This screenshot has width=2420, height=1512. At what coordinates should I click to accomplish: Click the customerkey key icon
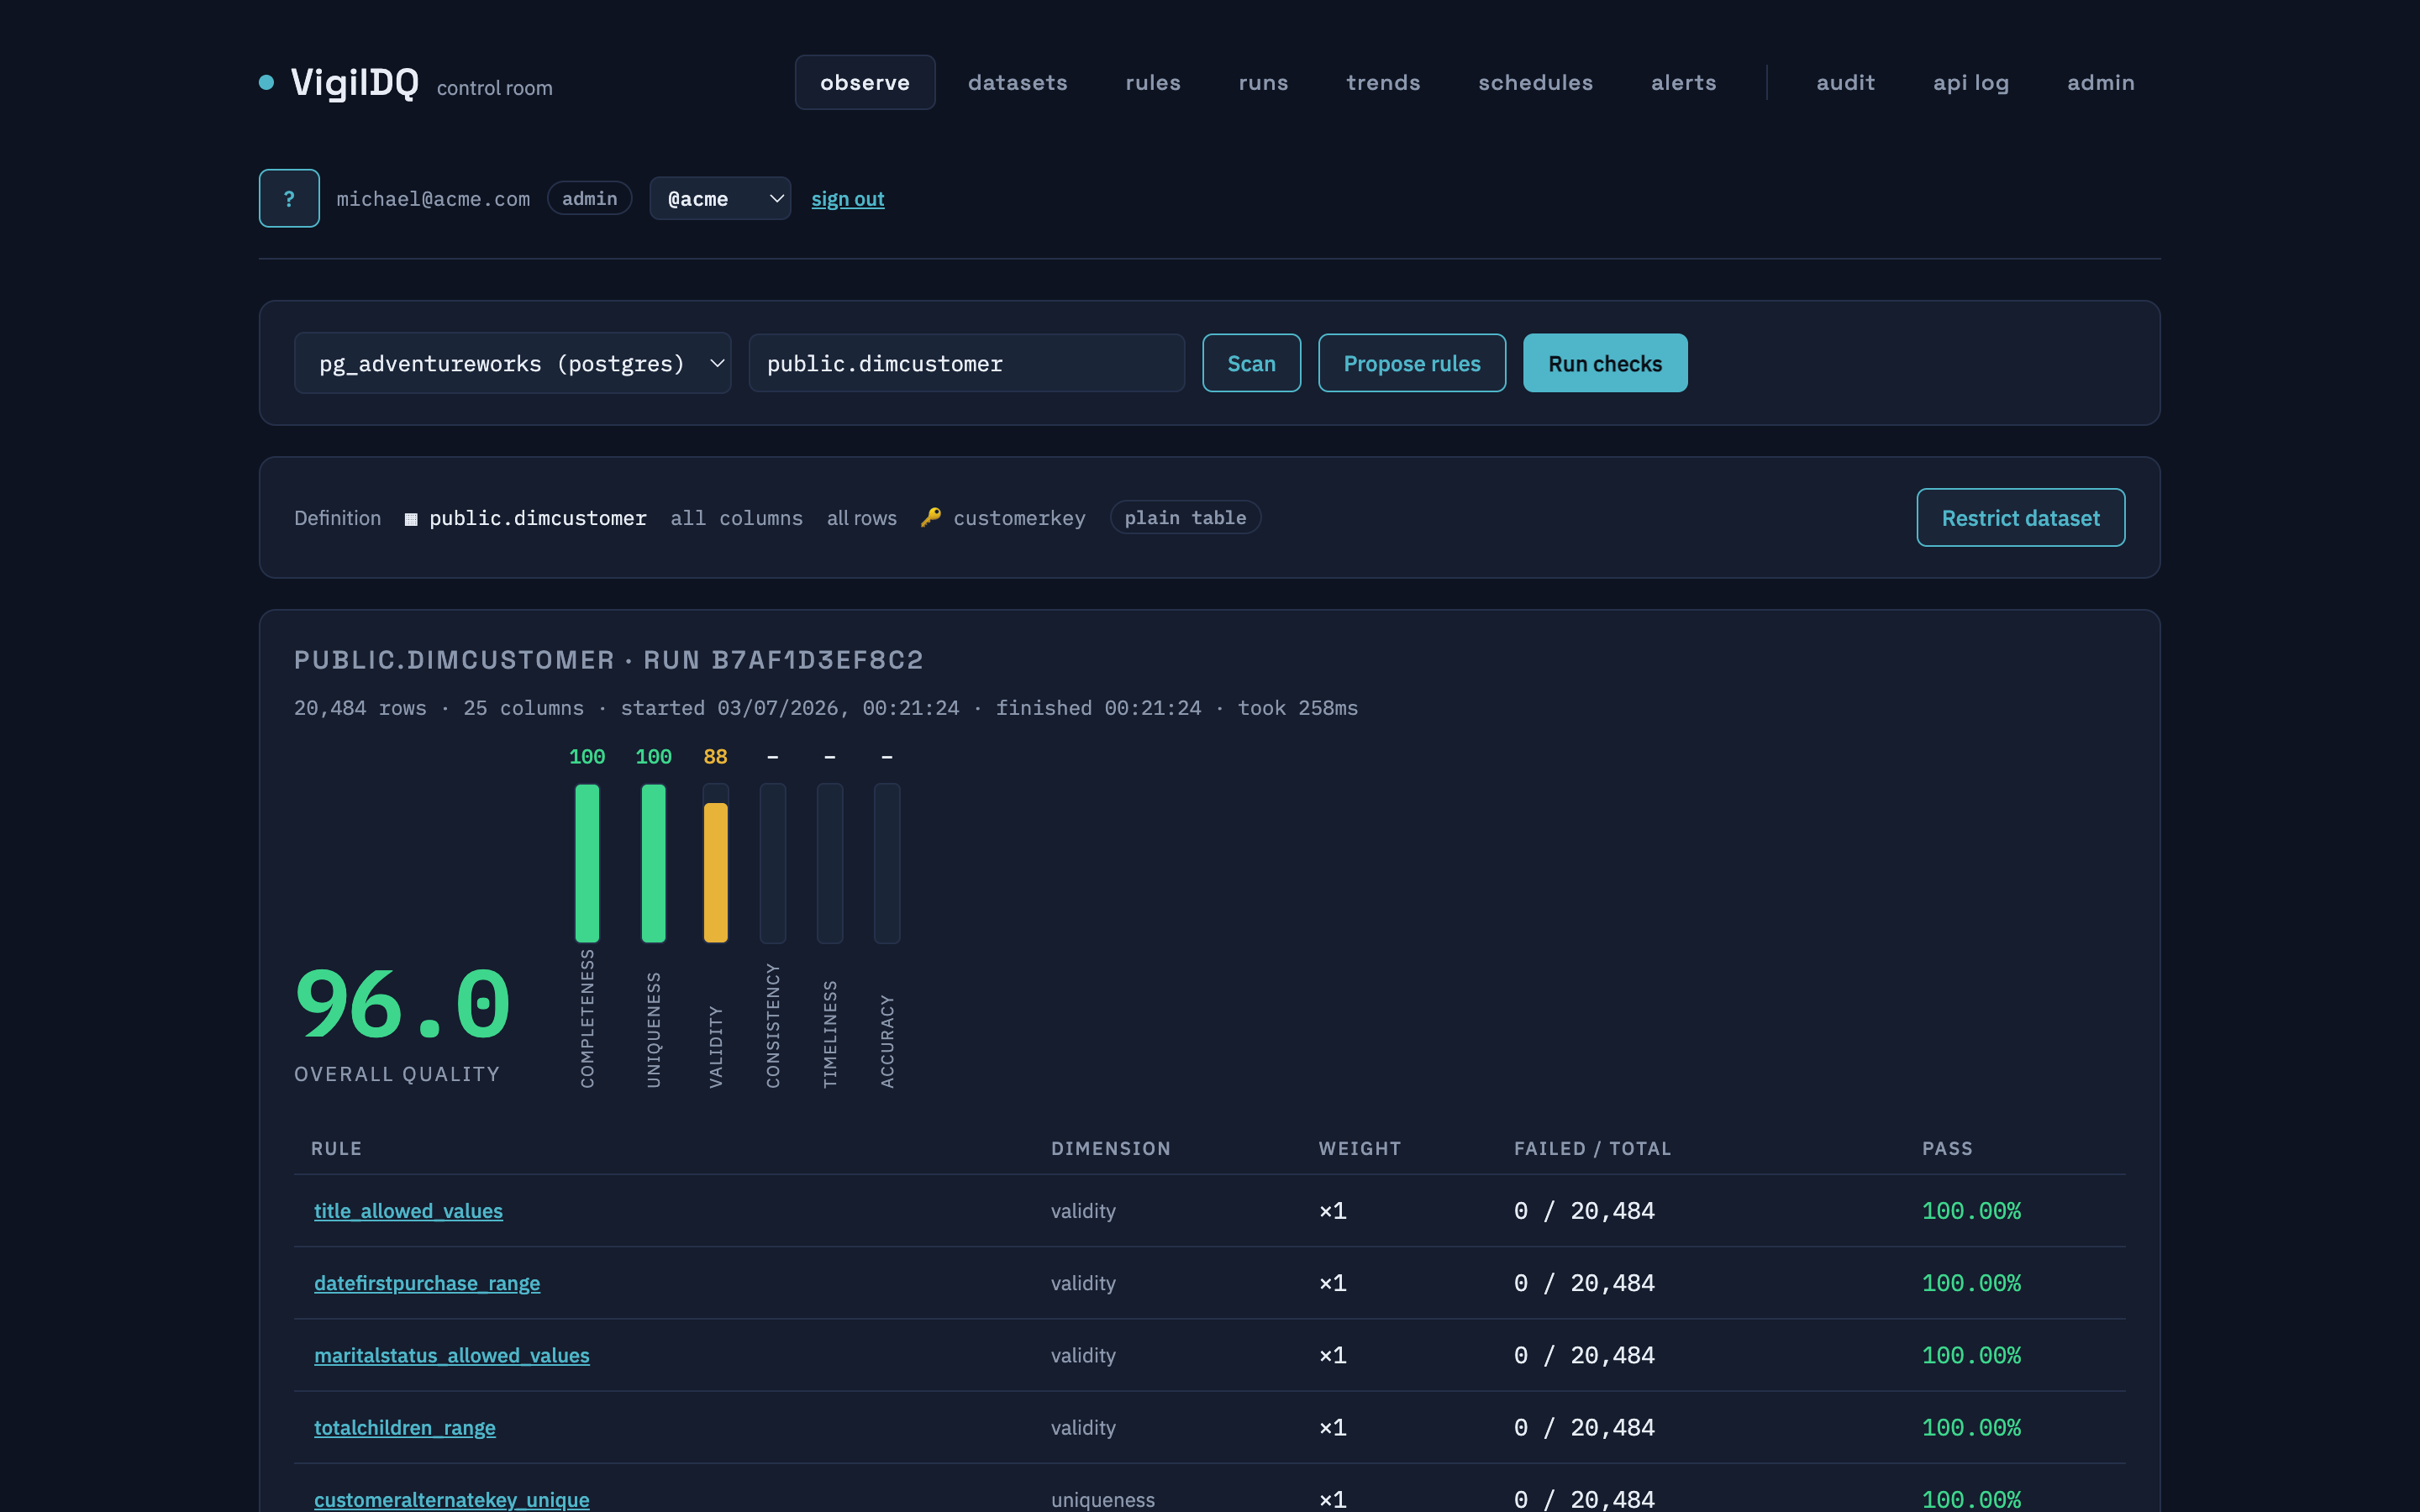coord(931,517)
